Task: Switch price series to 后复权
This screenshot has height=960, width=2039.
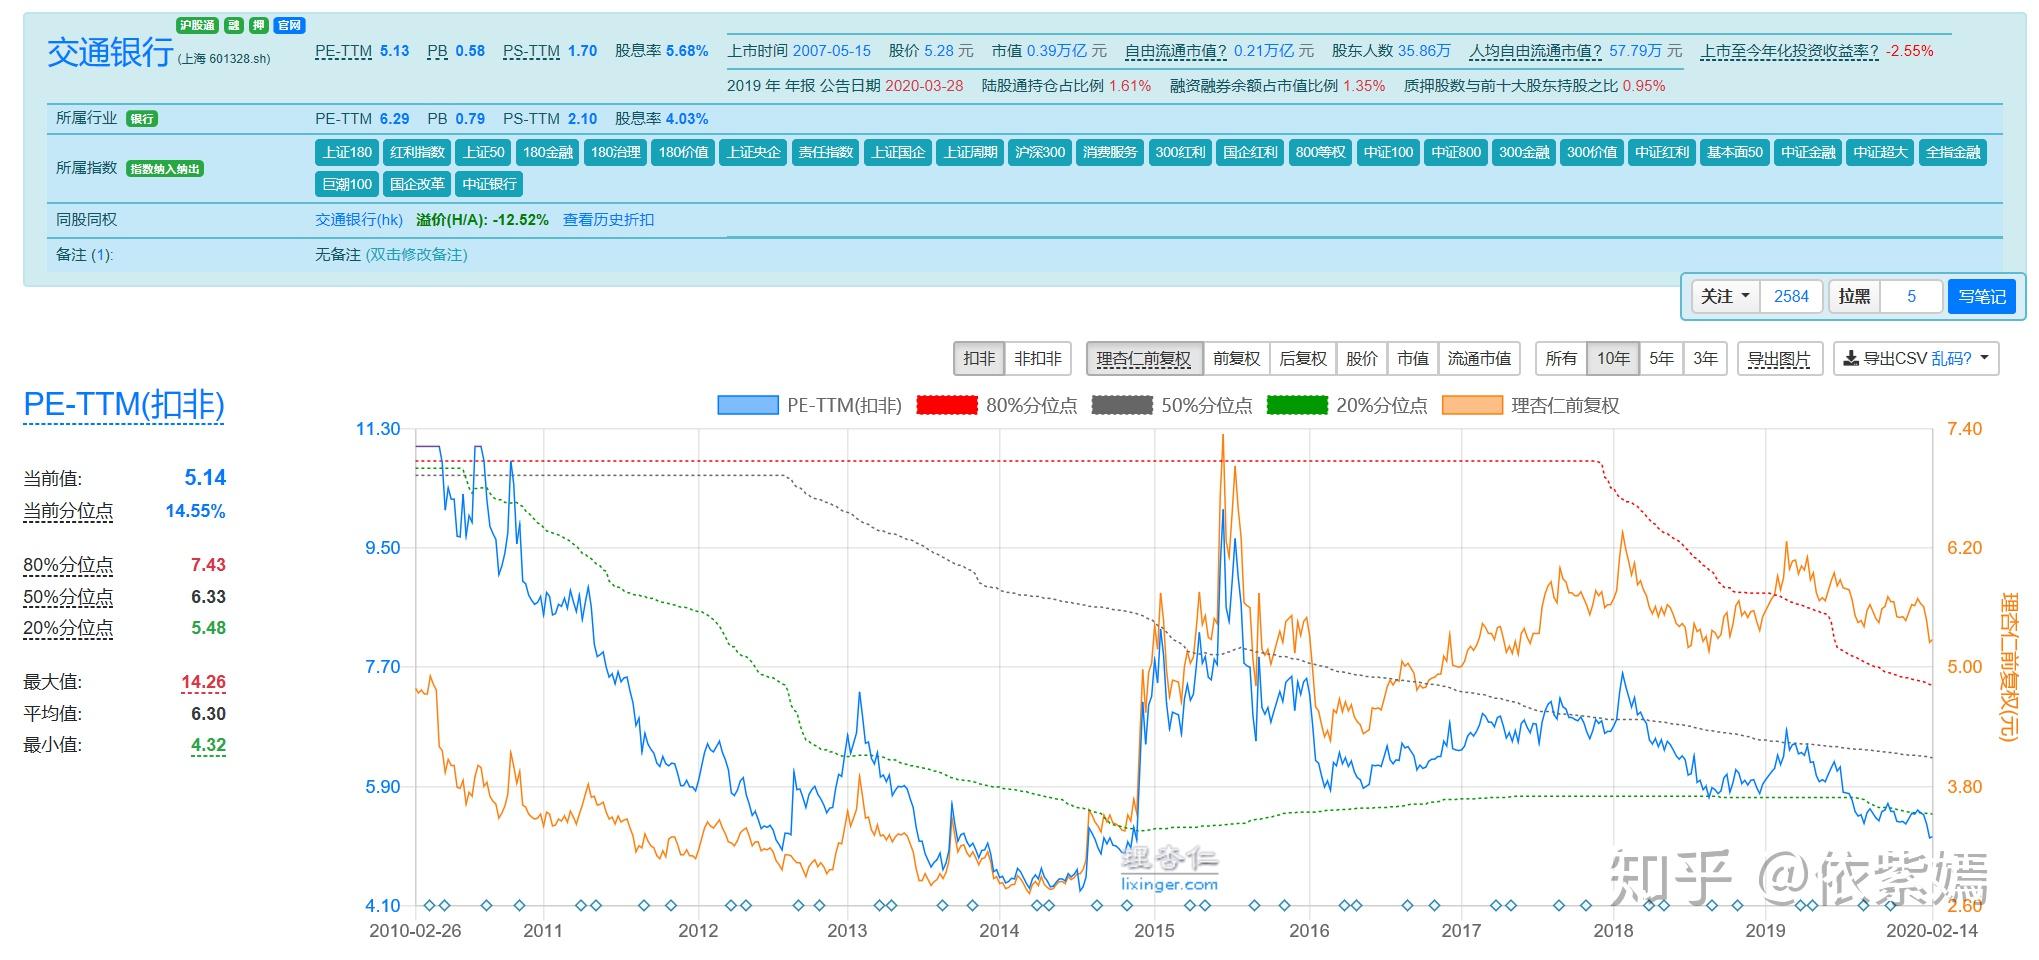Action: 1303,358
